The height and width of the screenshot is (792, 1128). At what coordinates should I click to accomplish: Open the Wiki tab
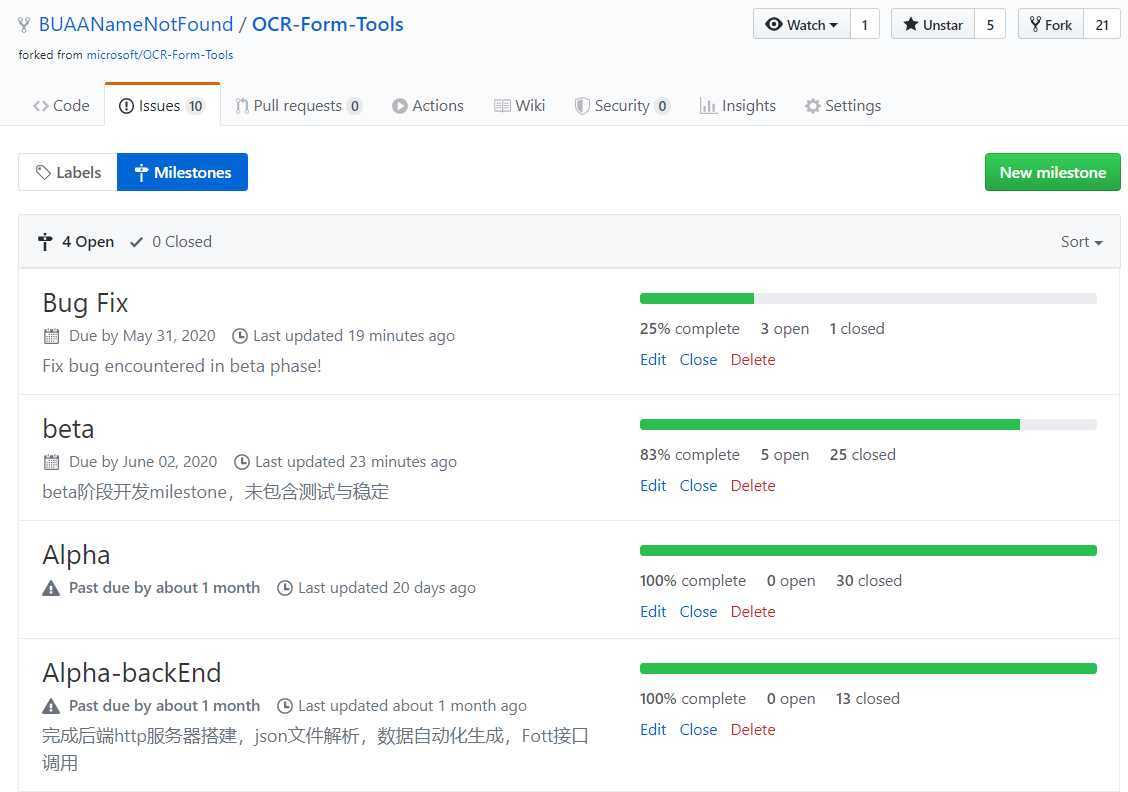coord(519,106)
